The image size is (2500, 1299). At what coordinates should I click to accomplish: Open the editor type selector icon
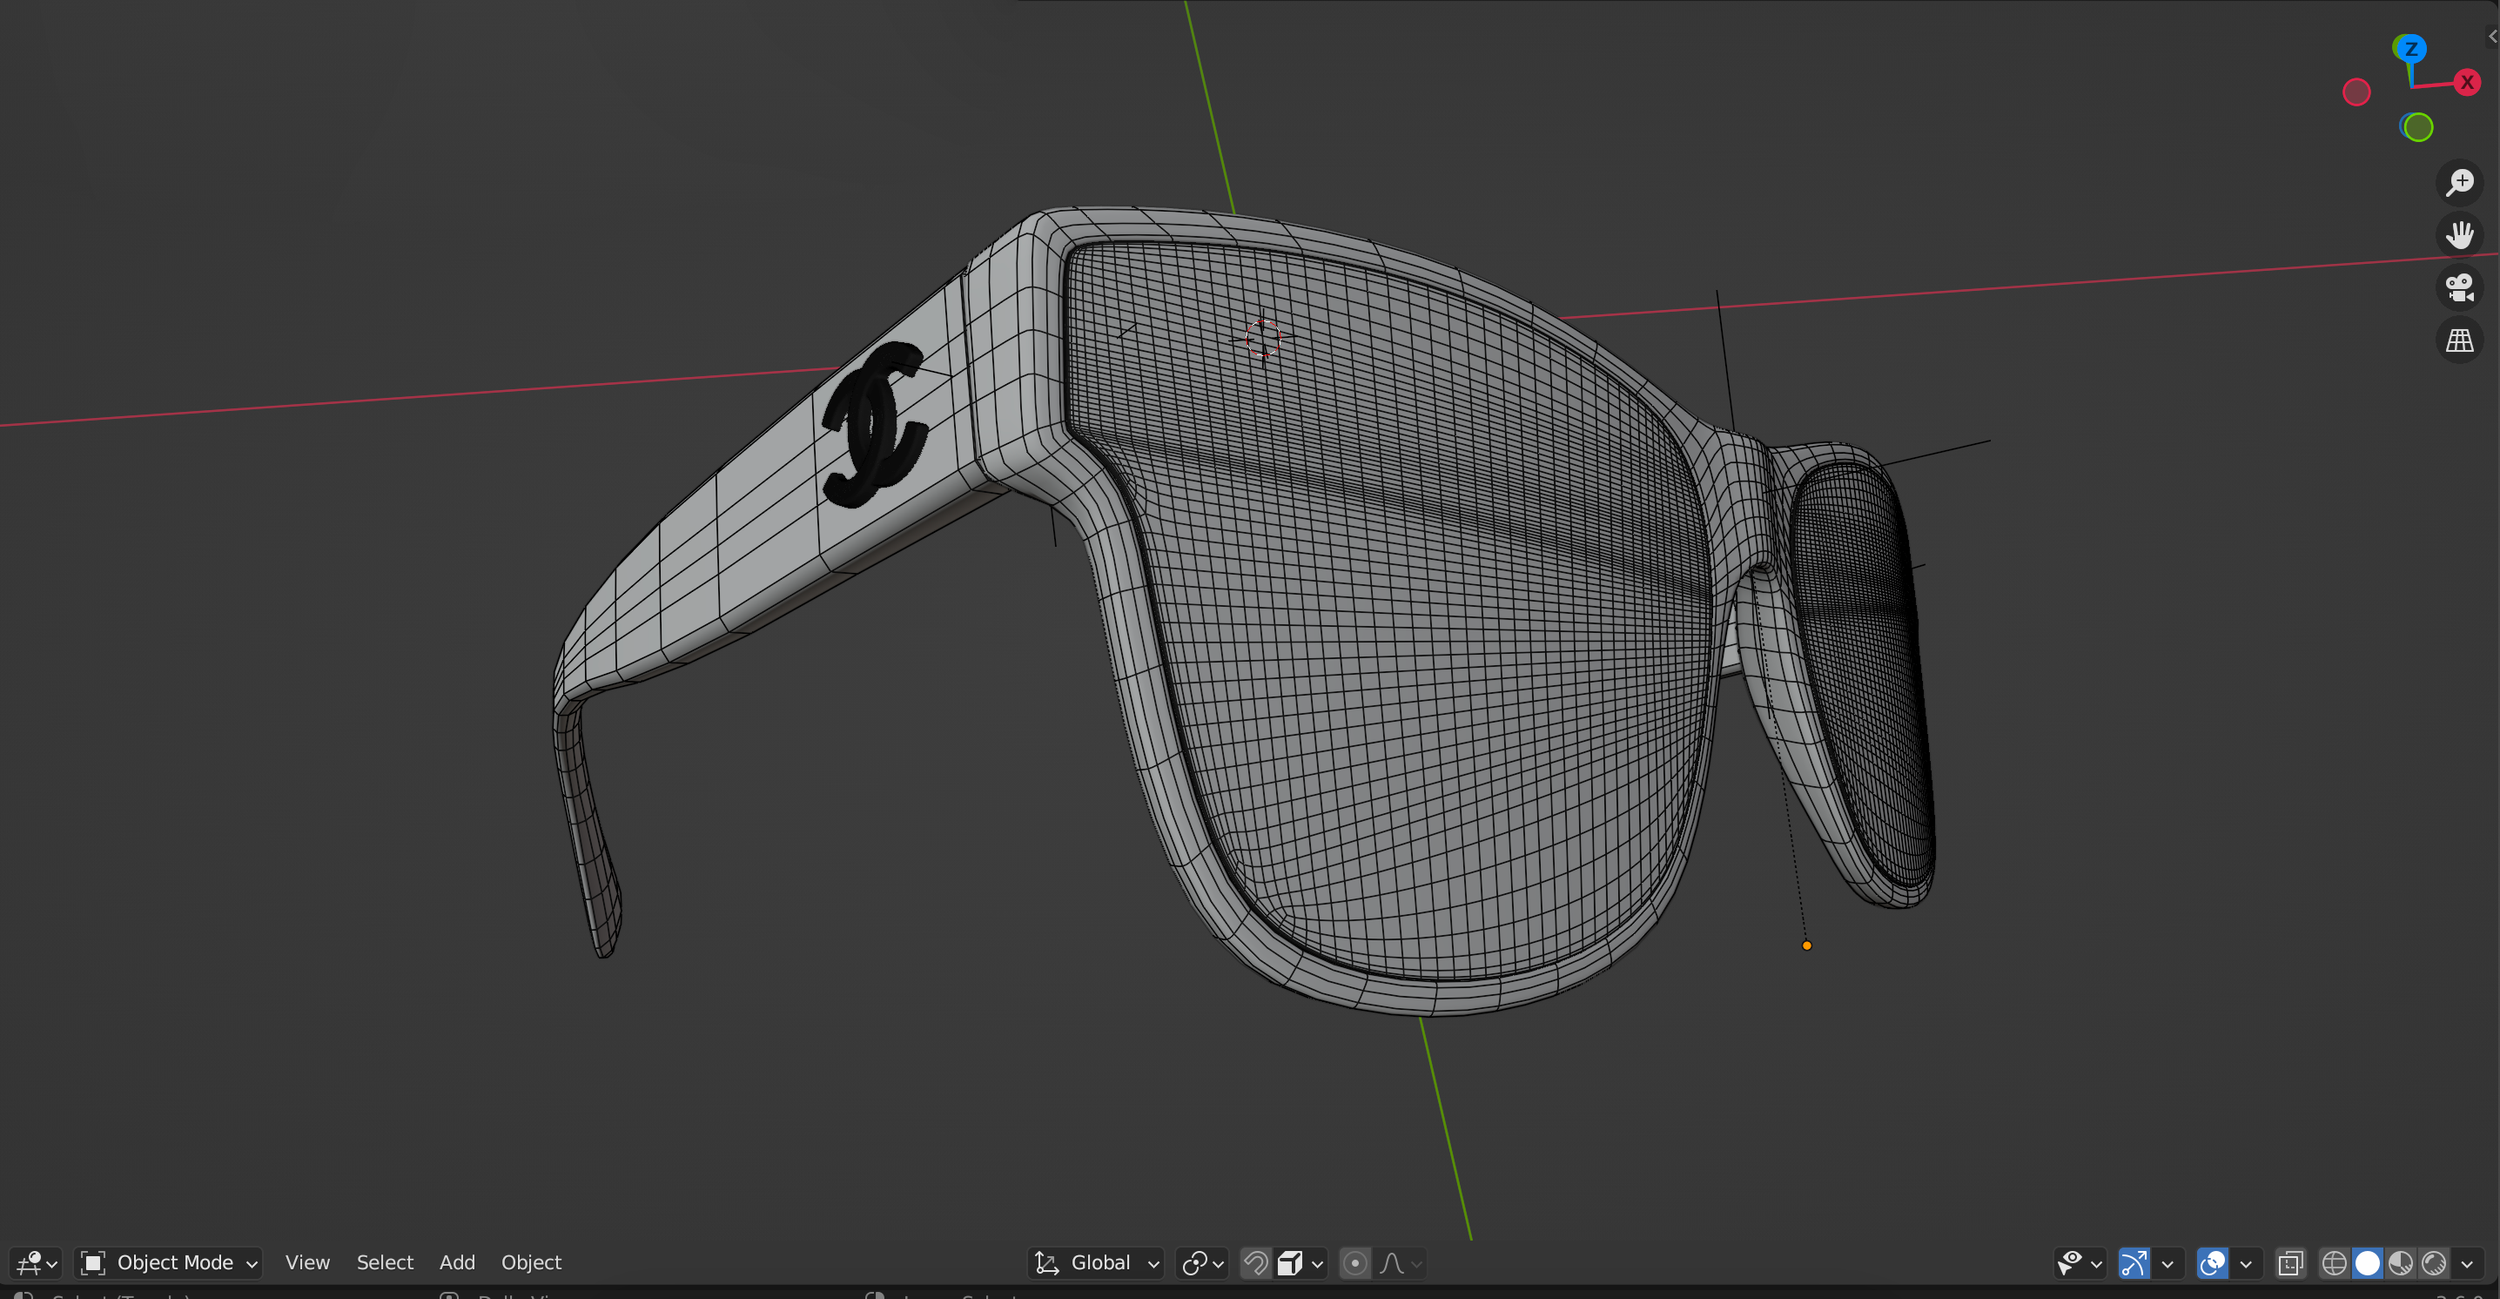(36, 1263)
